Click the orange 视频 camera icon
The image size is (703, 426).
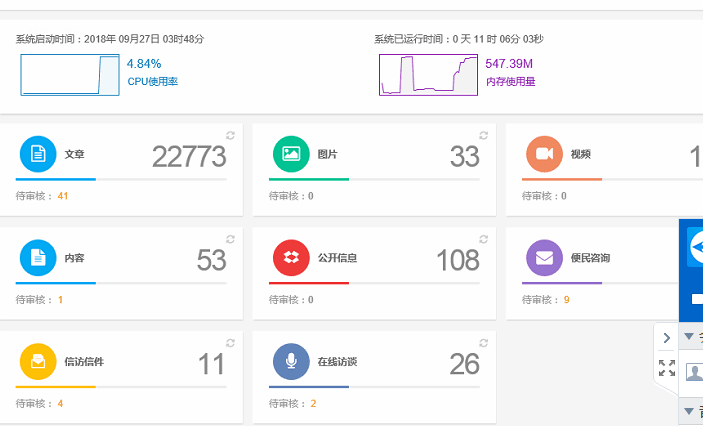[544, 154]
